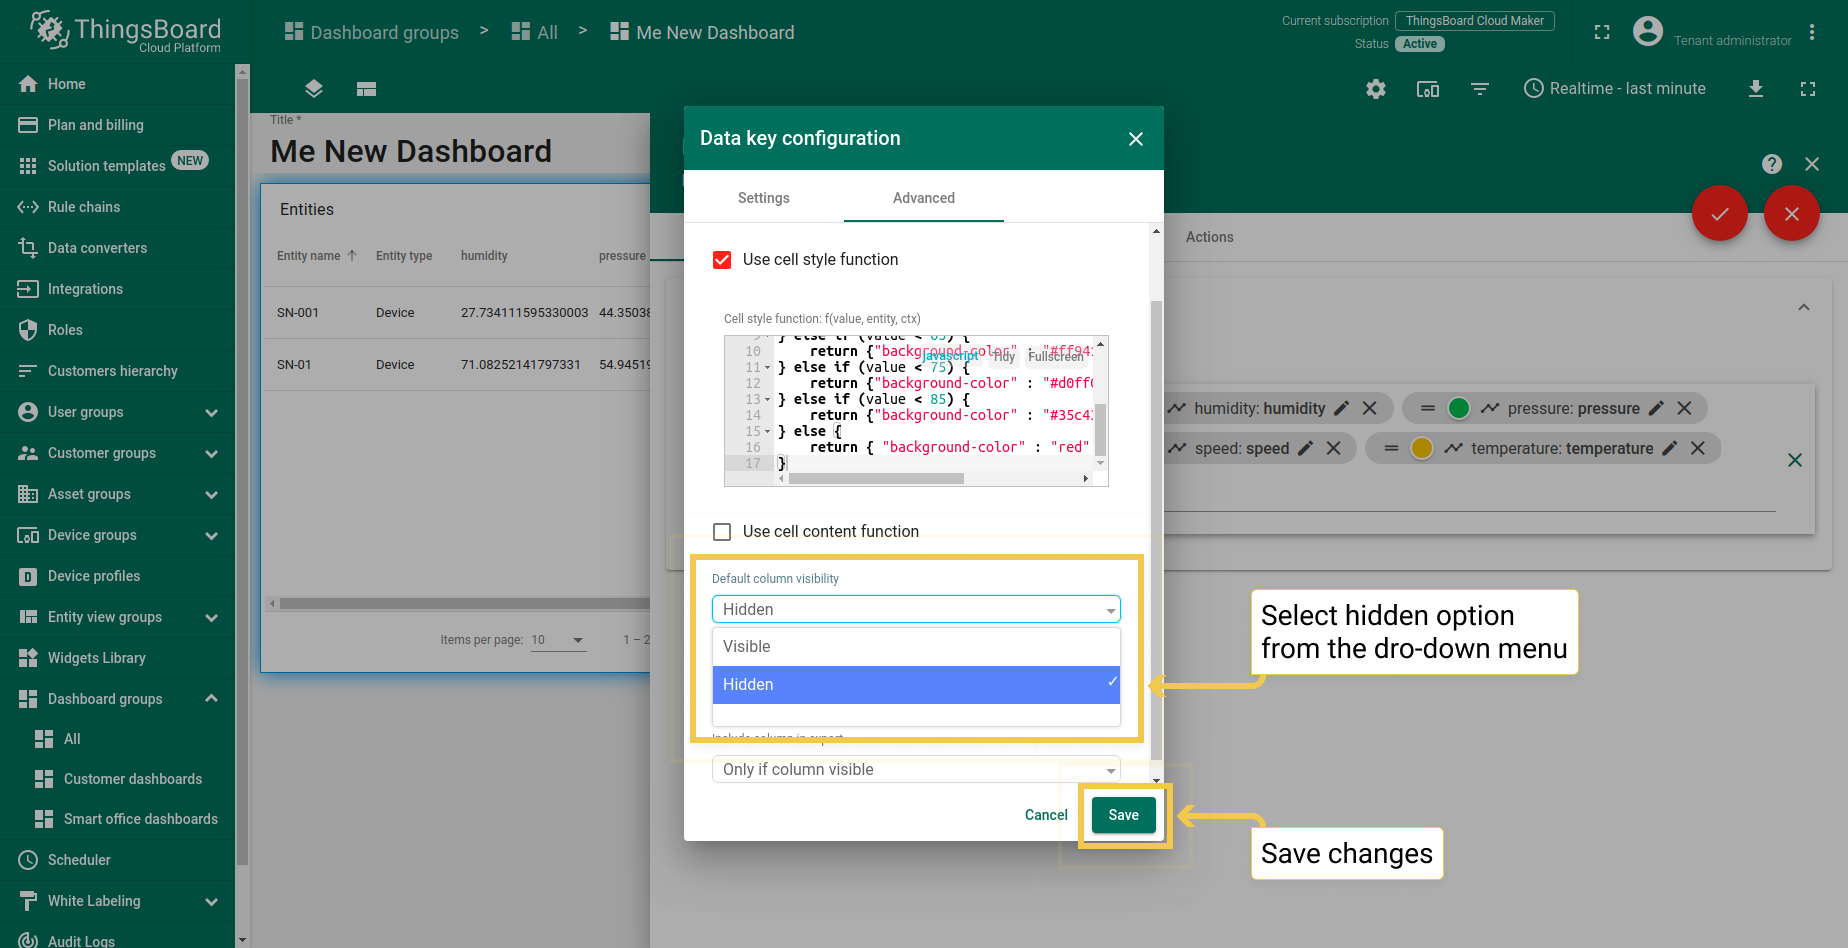Edit the humidity data key pencil icon
The height and width of the screenshot is (948, 1848).
point(1342,408)
